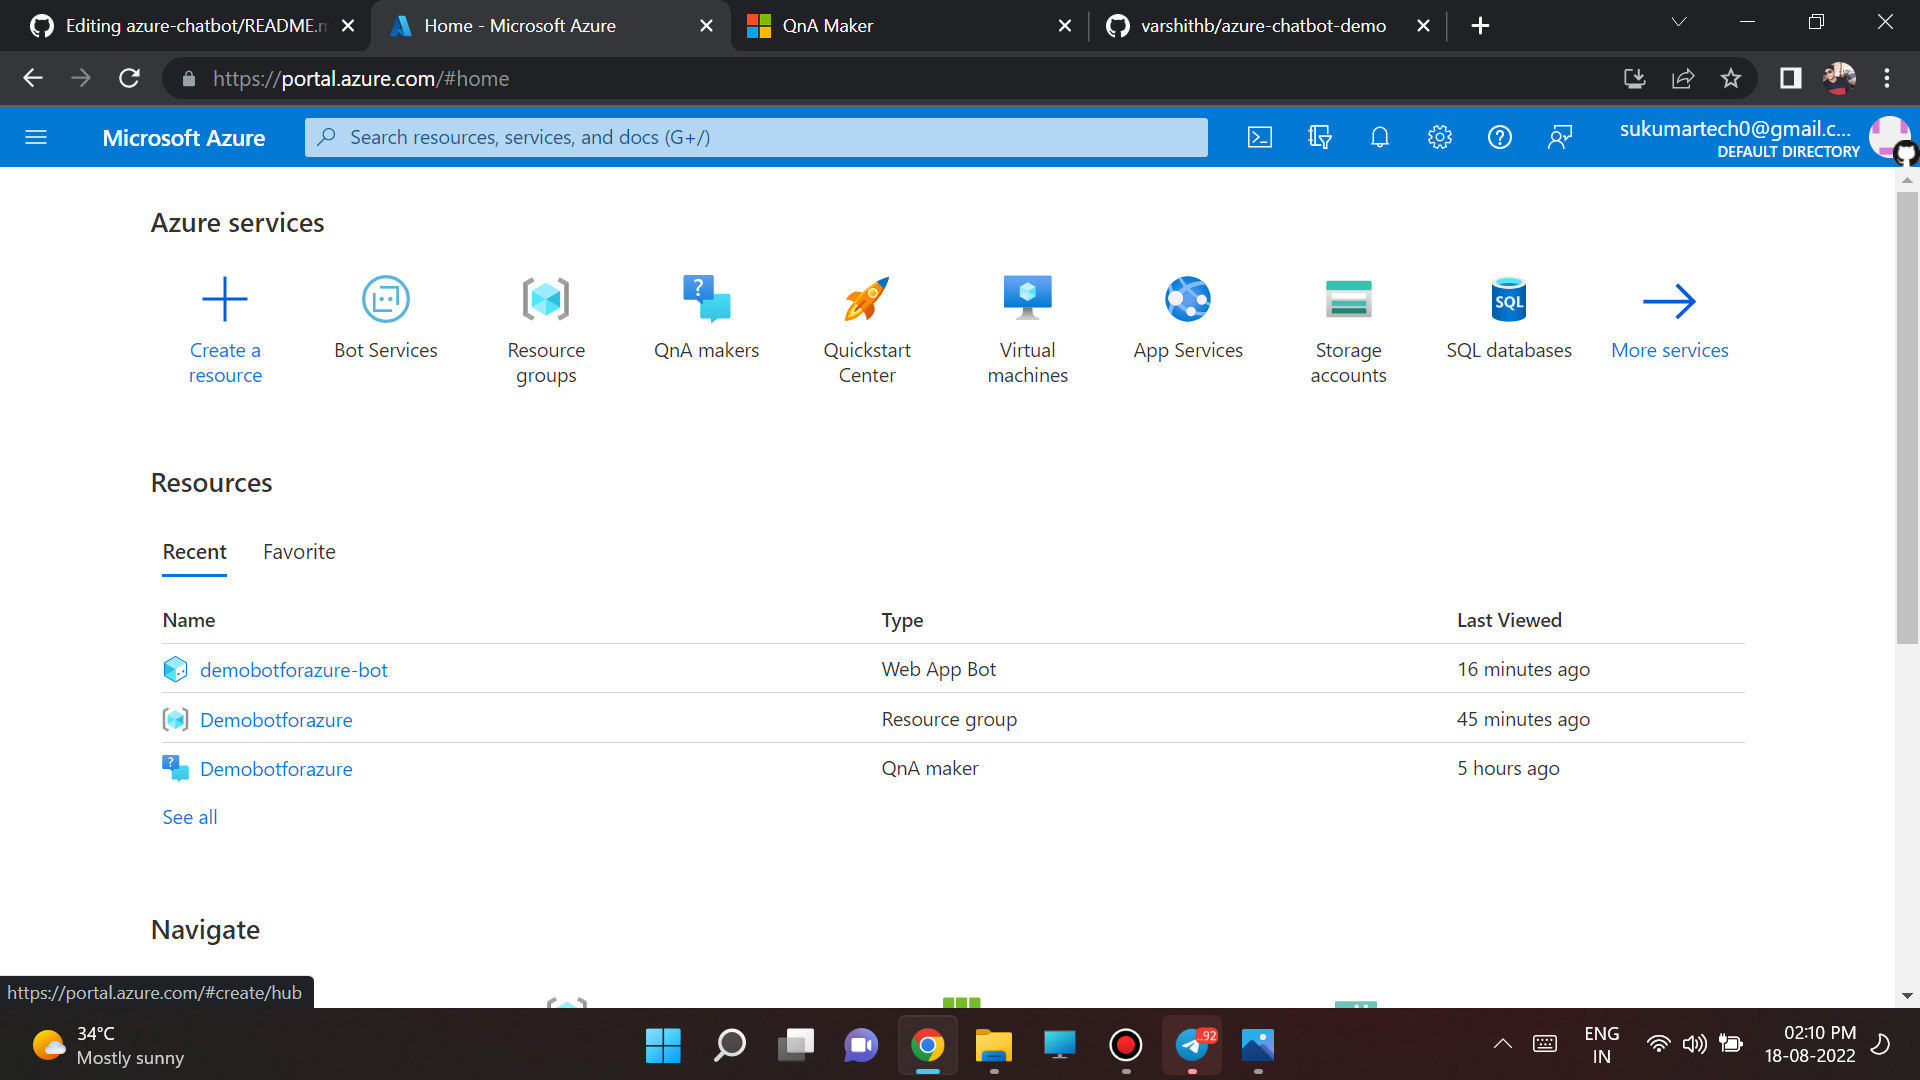1920x1080 pixels.
Task: Open the portal hamburger menu
Action: tap(36, 137)
